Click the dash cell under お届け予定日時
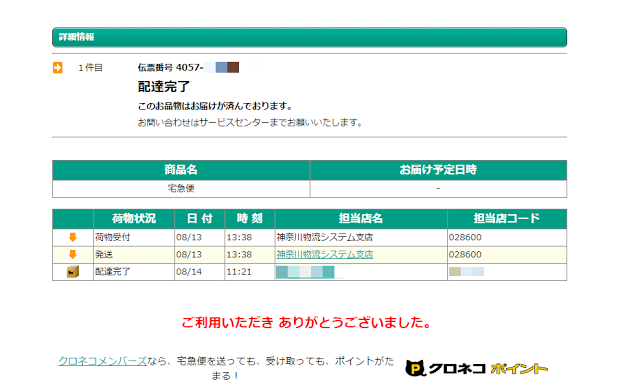Image resolution: width=640 pixels, height=390 pixels. (438, 188)
